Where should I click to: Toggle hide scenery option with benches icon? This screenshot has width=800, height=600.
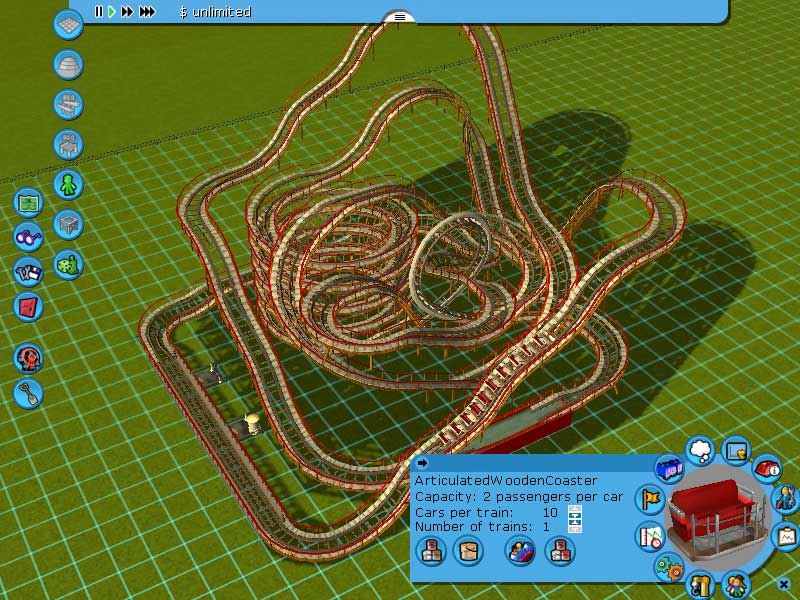click(68, 105)
